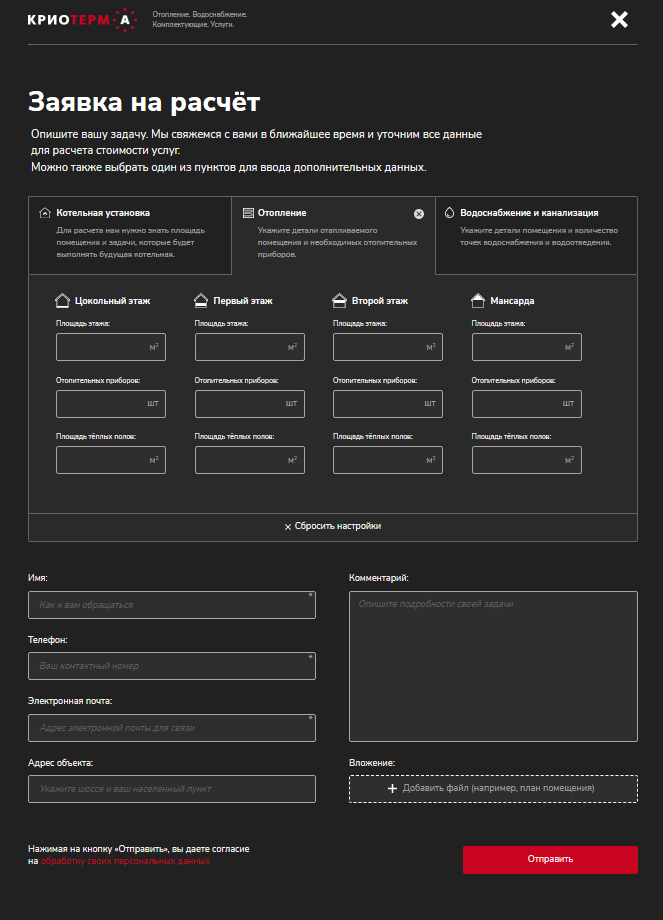
Task: Open the personal data processing link
Action: coord(125,861)
